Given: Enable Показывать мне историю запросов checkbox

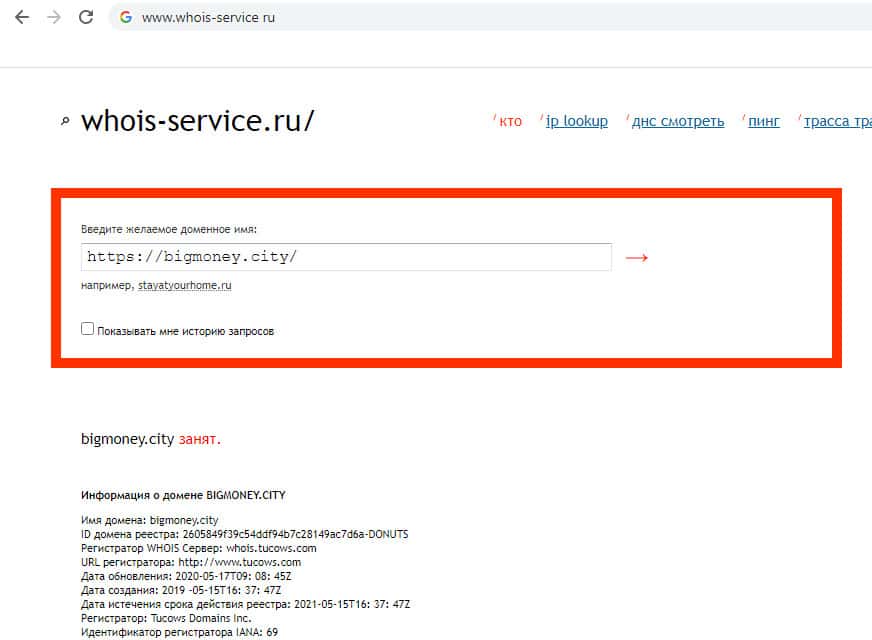Looking at the screenshot, I should (87, 329).
